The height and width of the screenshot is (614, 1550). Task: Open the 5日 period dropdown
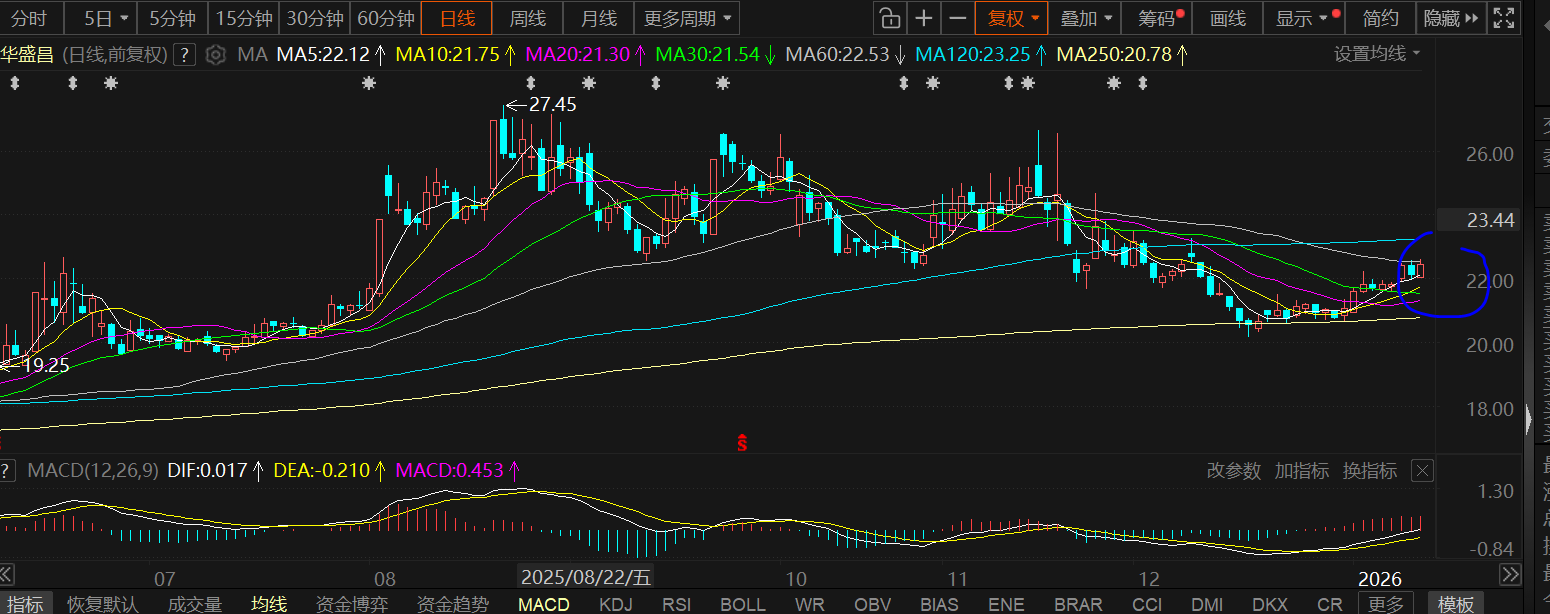pos(106,18)
